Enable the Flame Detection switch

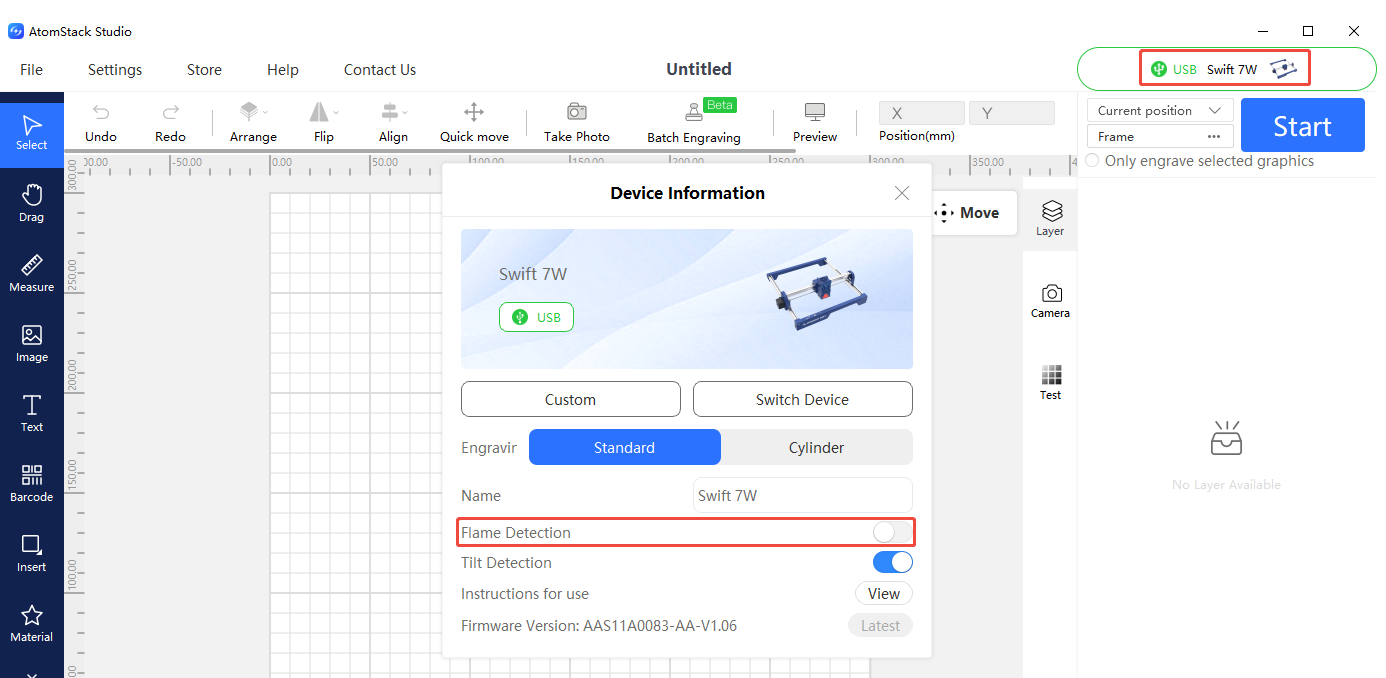(x=893, y=532)
